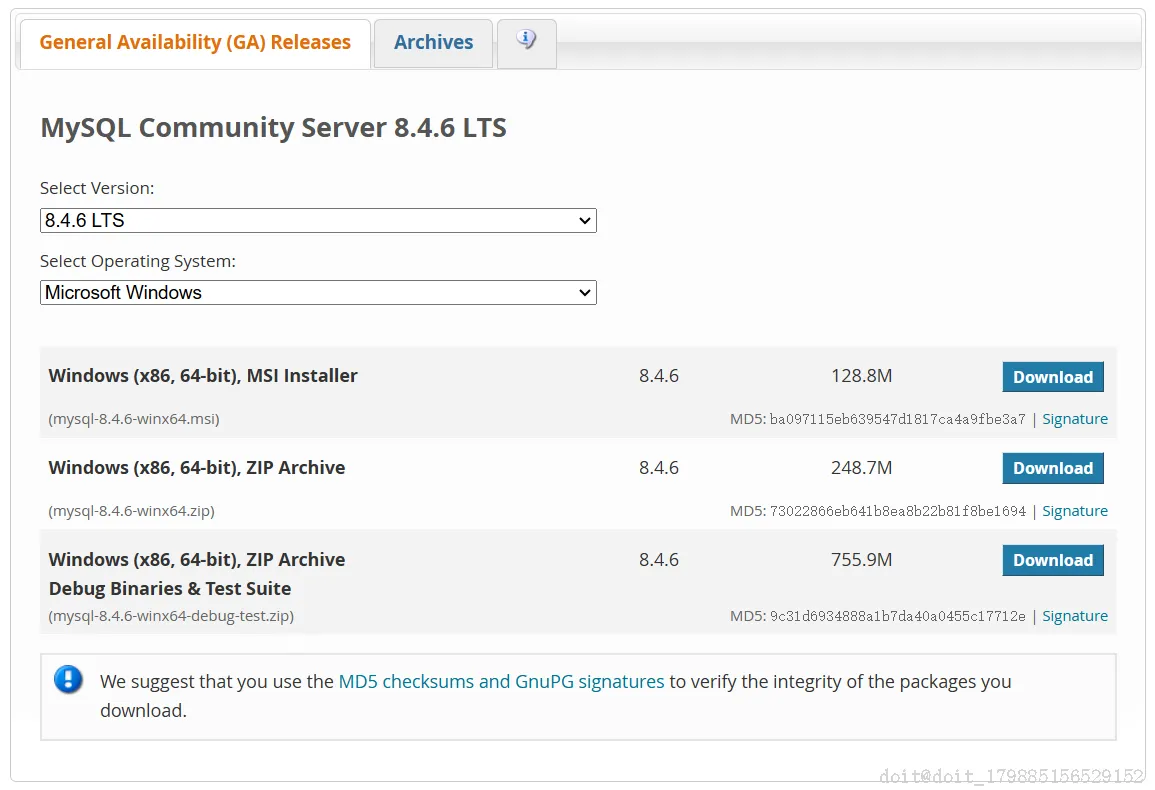Download the 248.7M ZIP Archive

tap(1053, 468)
